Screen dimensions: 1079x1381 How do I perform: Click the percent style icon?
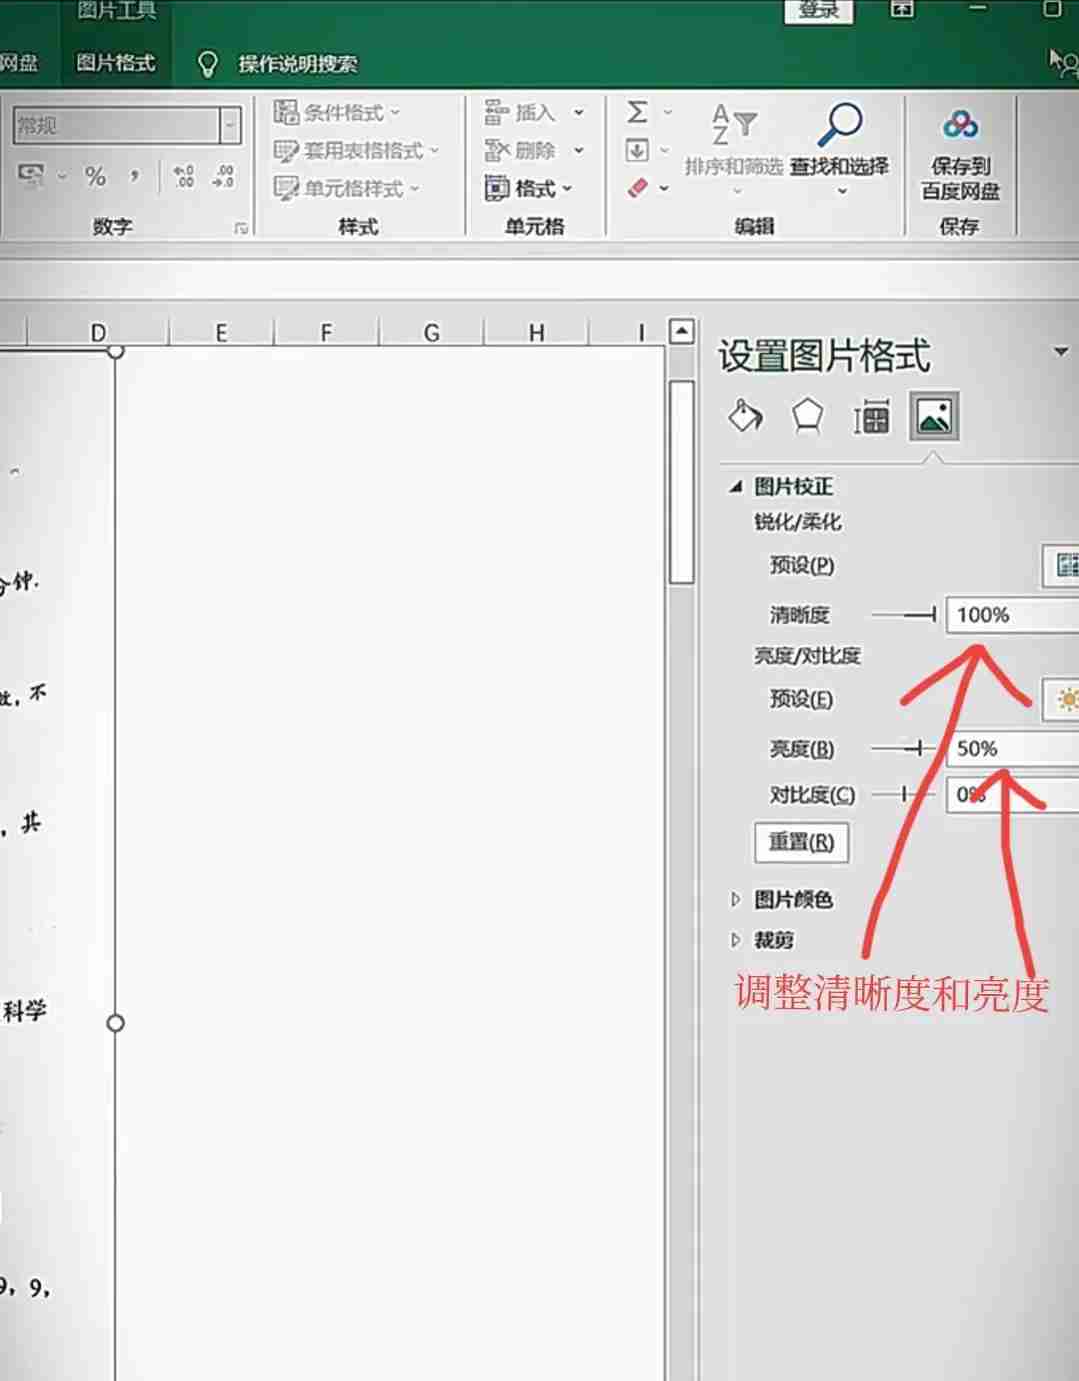click(95, 176)
